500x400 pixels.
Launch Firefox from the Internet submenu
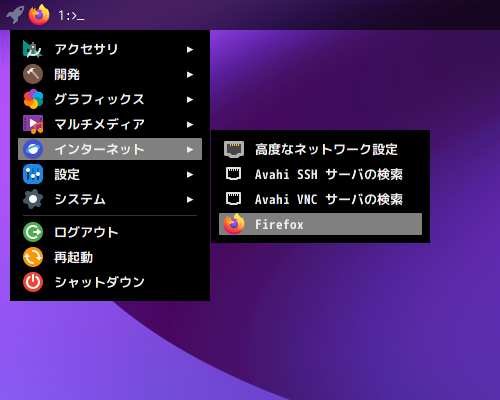click(x=320, y=224)
